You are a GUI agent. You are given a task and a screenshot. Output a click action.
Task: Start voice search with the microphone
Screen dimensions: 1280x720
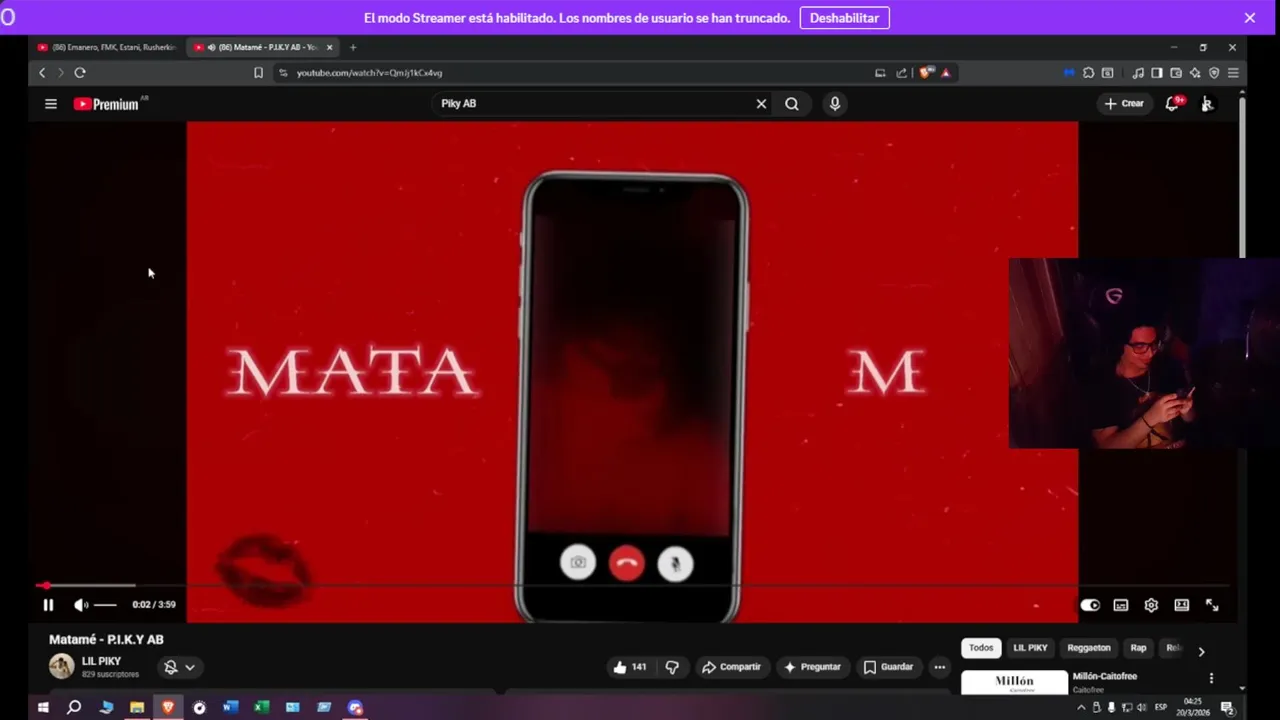pos(835,104)
